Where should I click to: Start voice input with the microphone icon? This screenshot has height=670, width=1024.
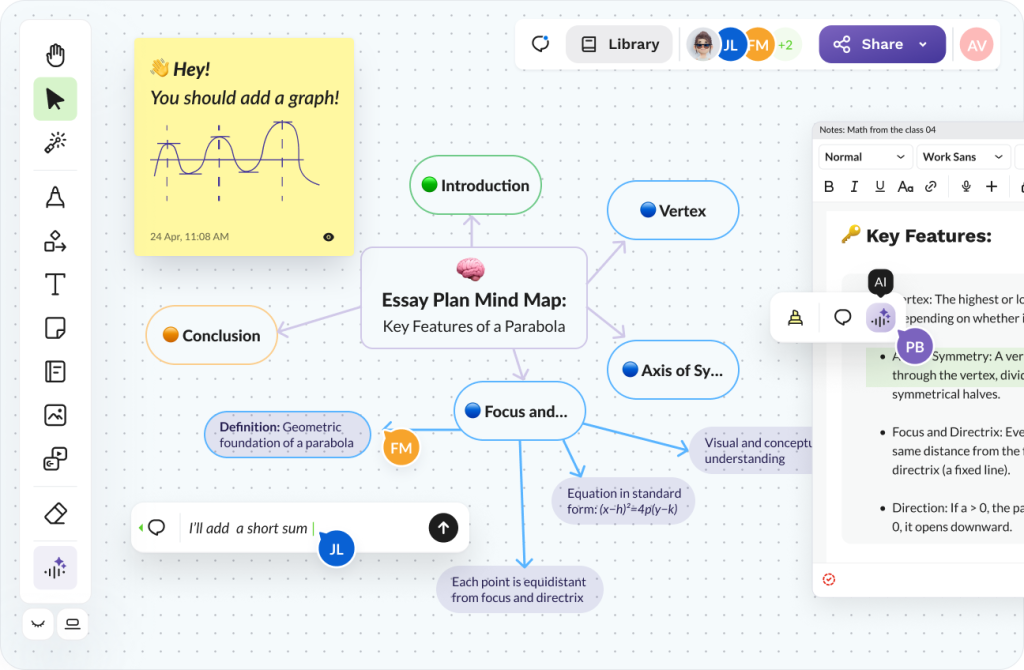click(x=966, y=186)
